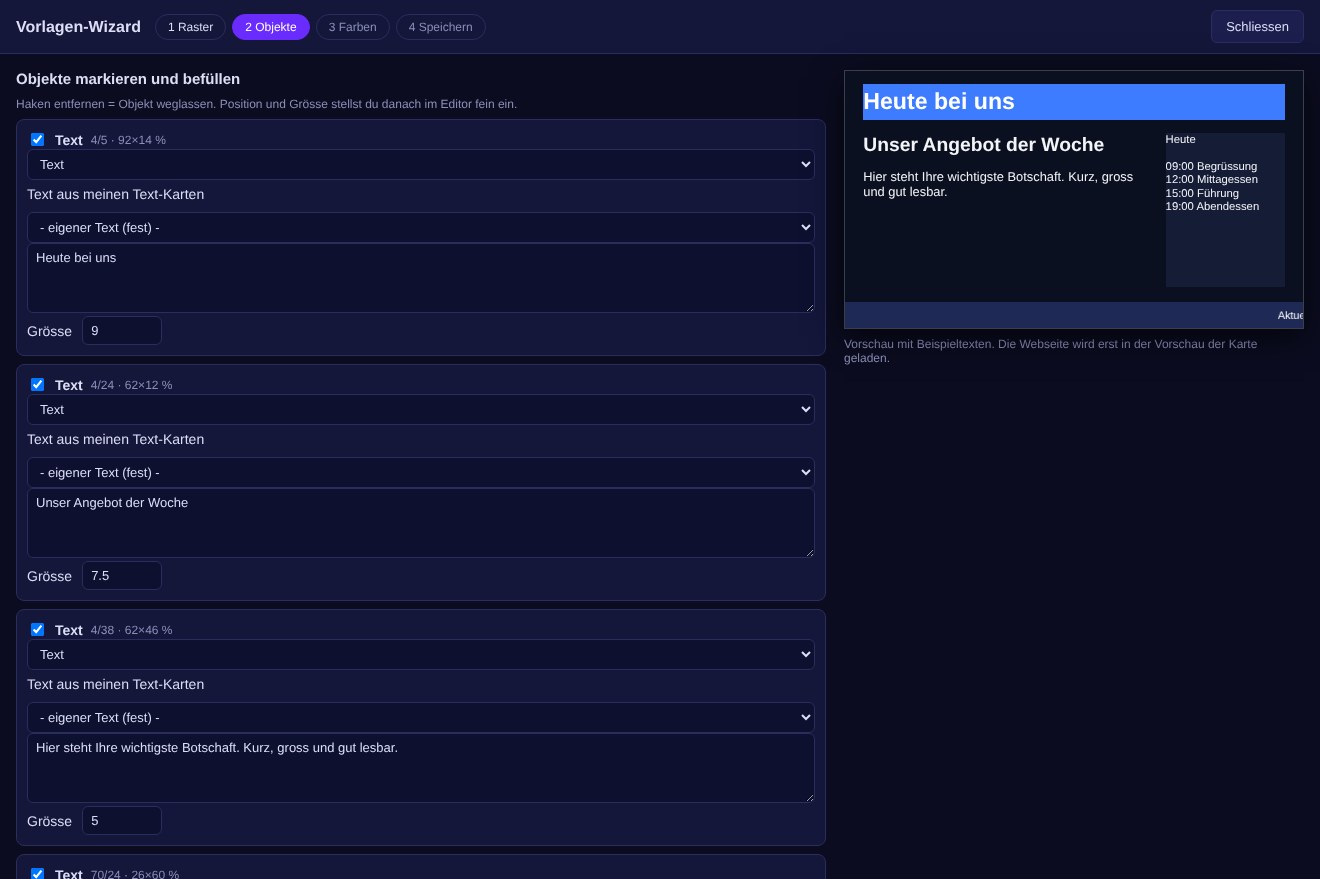Select the Grösse field showing 7.5
Image resolution: width=1320 pixels, height=879 pixels.
122,576
